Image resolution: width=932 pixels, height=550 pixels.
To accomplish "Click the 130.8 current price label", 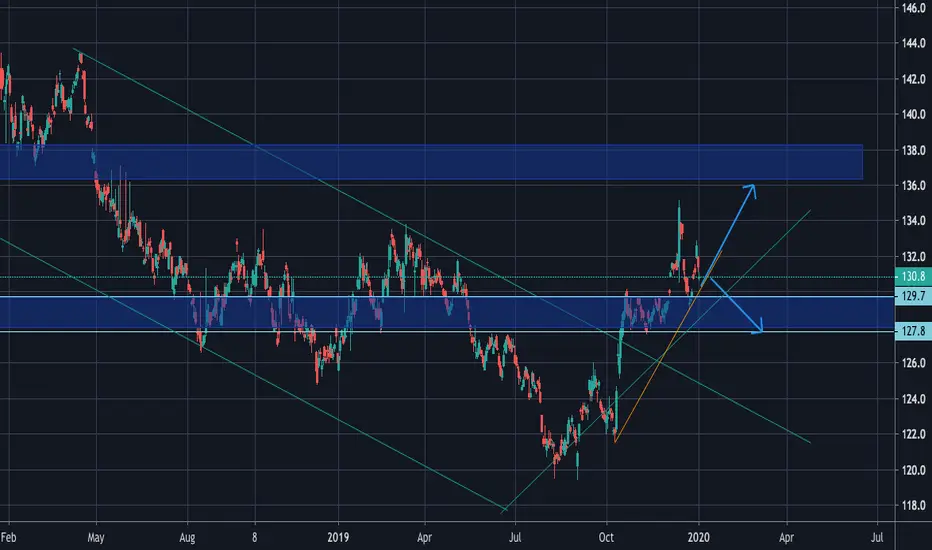I will [x=913, y=276].
